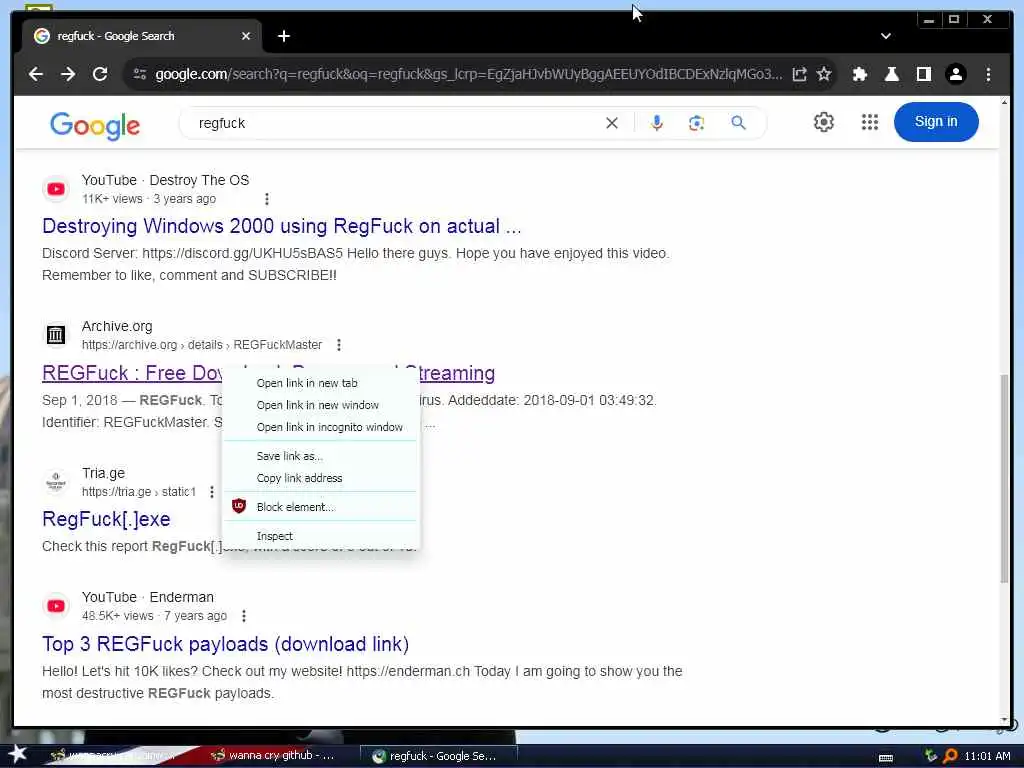Image resolution: width=1024 pixels, height=768 pixels.
Task: Open Chrome three-dot menu
Action: click(988, 74)
